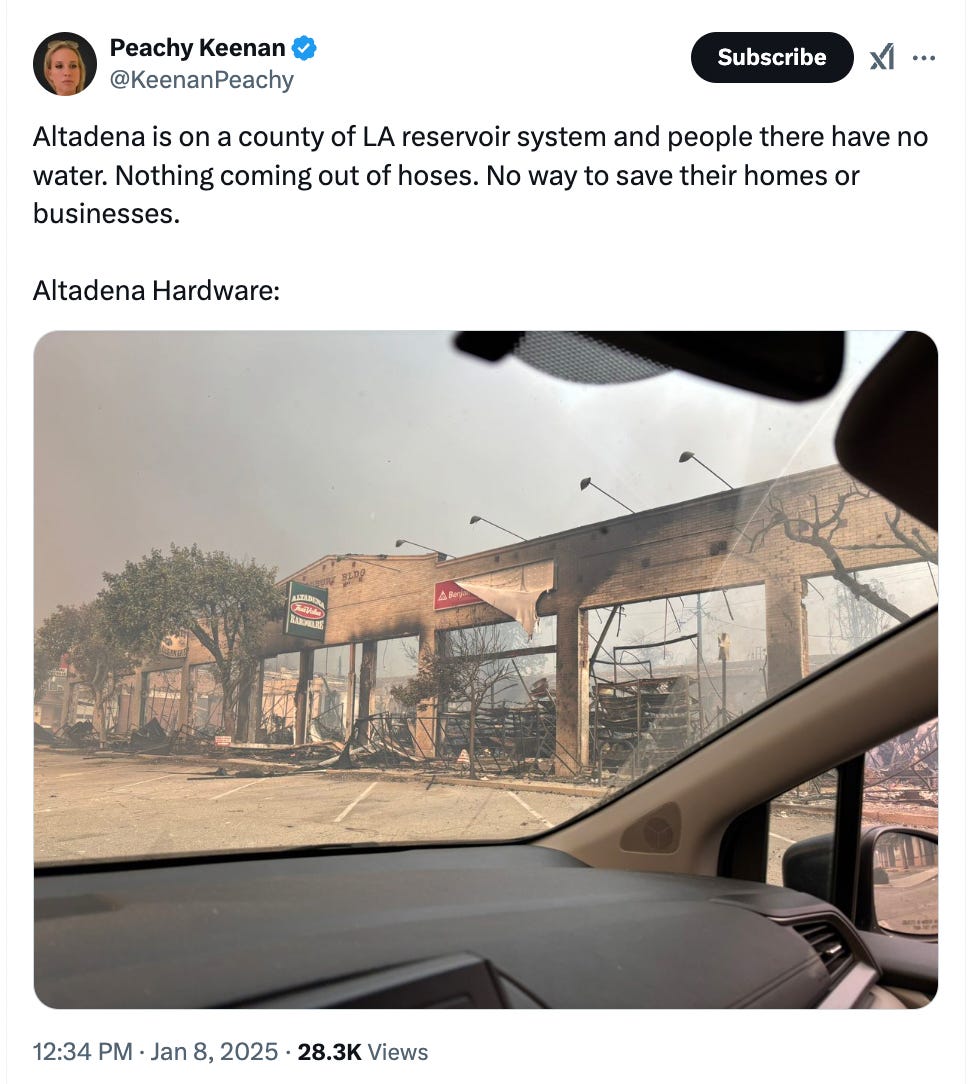Select the "Altadena Hardware:" caption line

[x=156, y=290]
